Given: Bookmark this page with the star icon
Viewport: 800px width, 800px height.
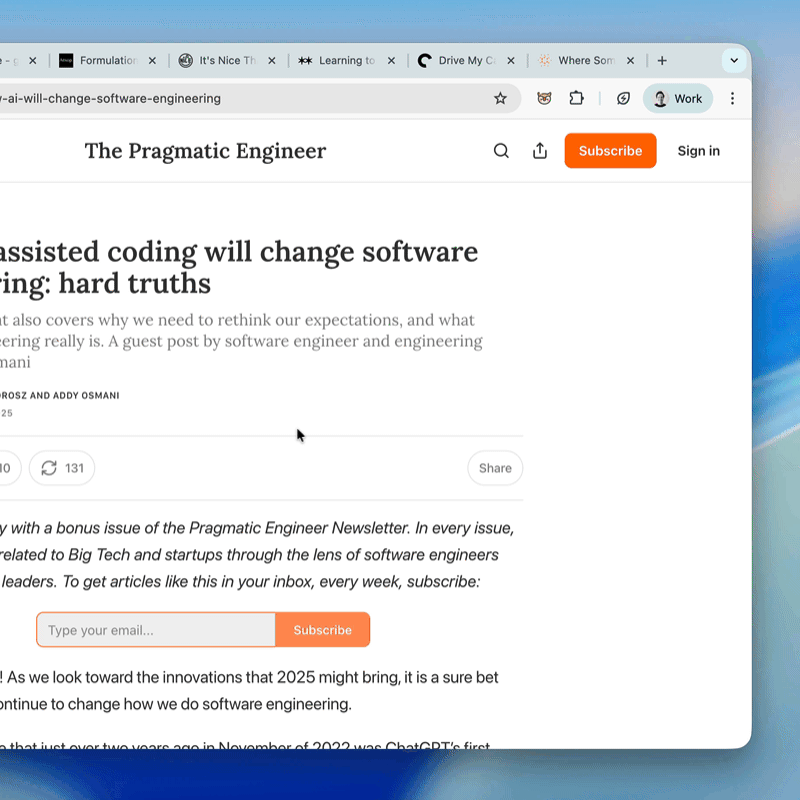Looking at the screenshot, I should [501, 98].
